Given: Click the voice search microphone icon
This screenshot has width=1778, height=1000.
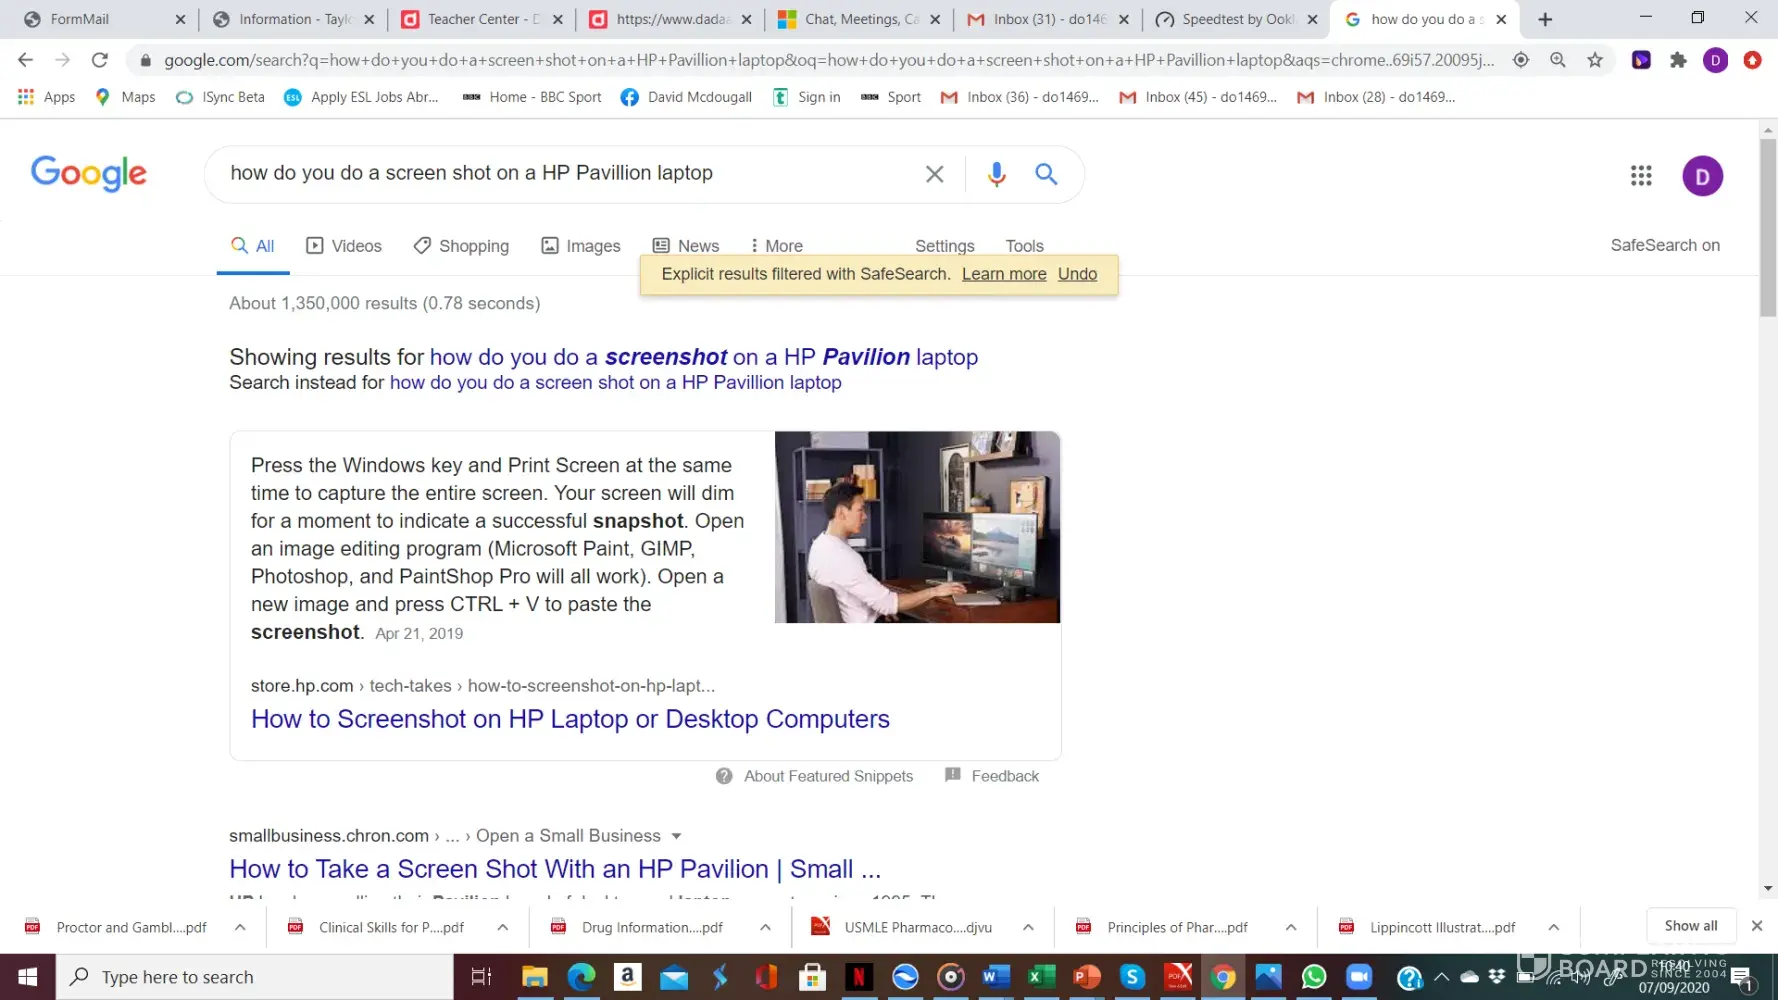Looking at the screenshot, I should tap(996, 174).
